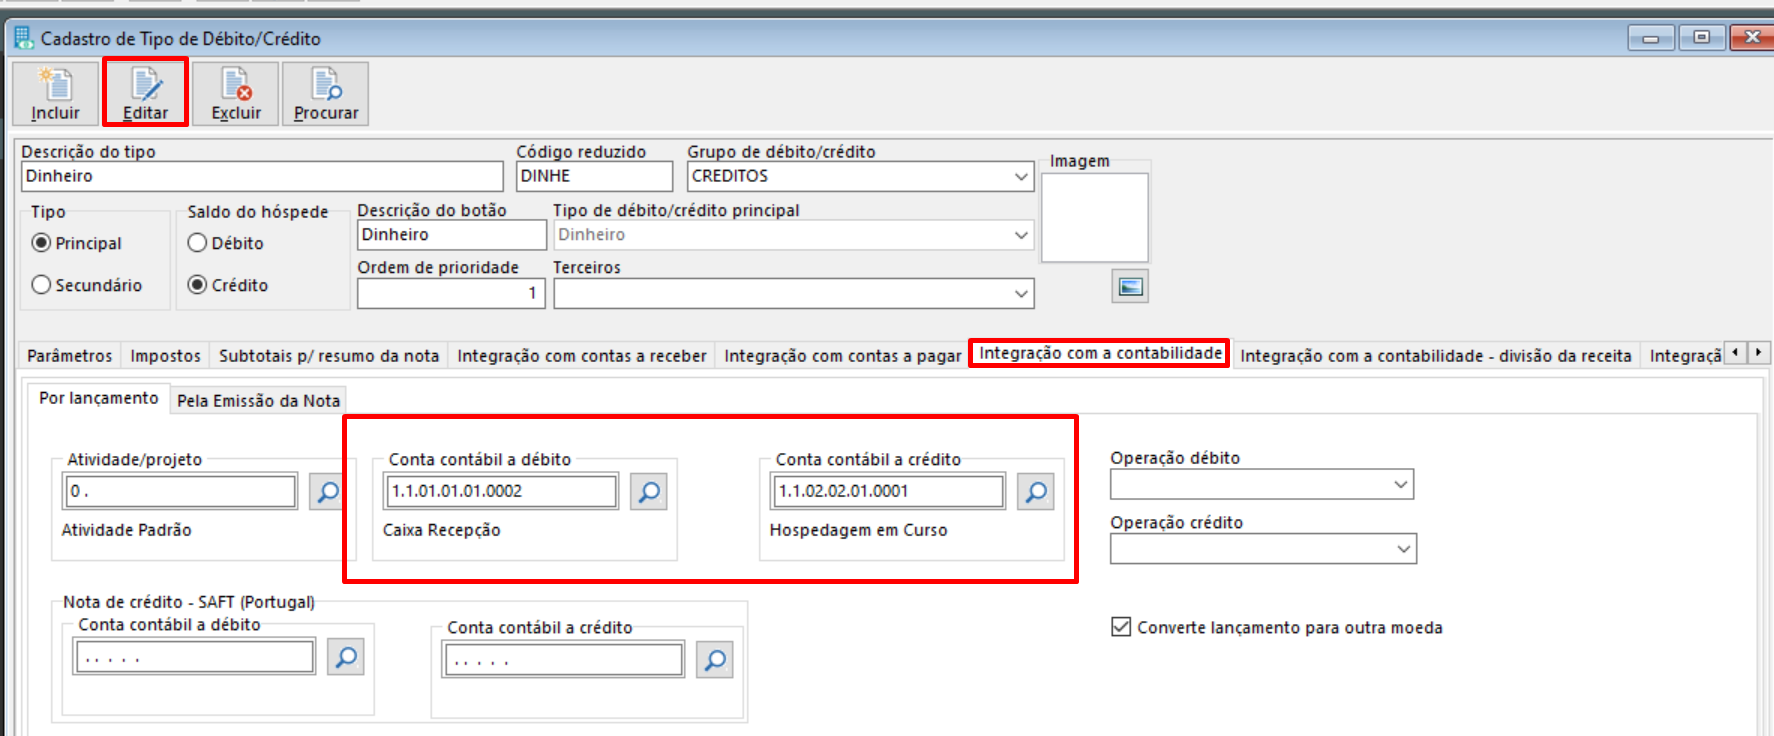The height and width of the screenshot is (736, 1774).
Task: Open the Grupo de débito/crédito dropdown
Action: 1021,176
